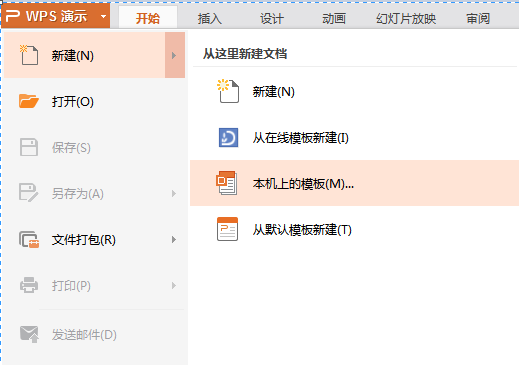Viewport: 519px width, 365px height.
Task: Choose 新建(N) in the left file menu
Action: [x=85, y=55]
